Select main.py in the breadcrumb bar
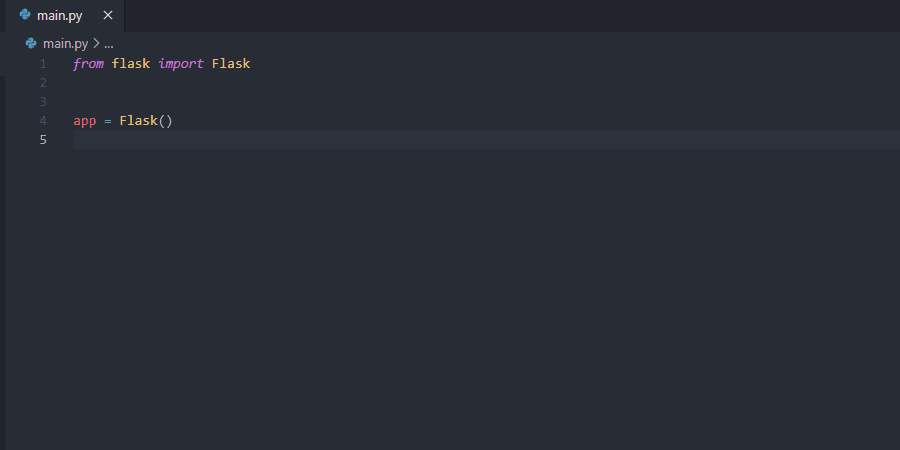900x450 pixels. 65,44
